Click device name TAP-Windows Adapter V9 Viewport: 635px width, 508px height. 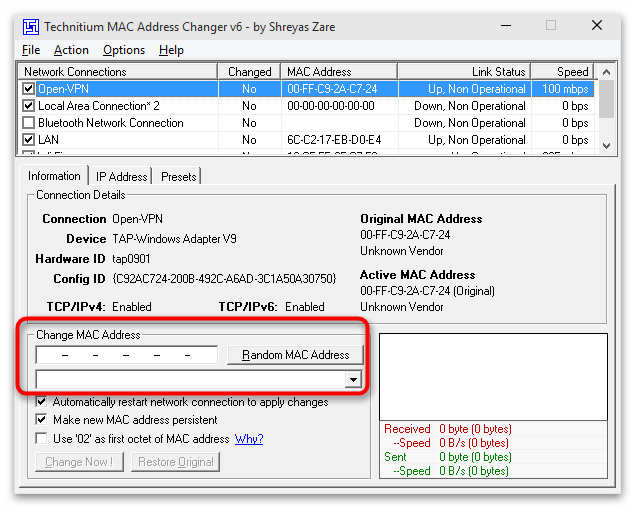(x=174, y=239)
